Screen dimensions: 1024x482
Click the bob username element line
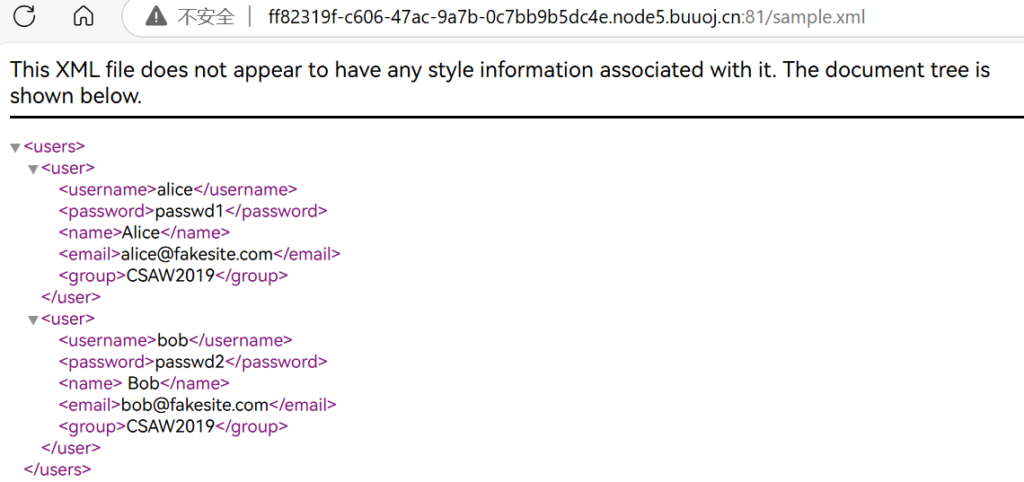coord(175,341)
